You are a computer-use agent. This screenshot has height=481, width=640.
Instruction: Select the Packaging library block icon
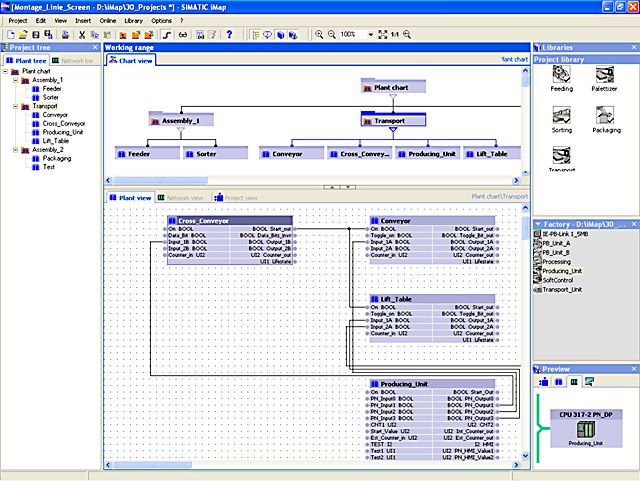coord(604,115)
